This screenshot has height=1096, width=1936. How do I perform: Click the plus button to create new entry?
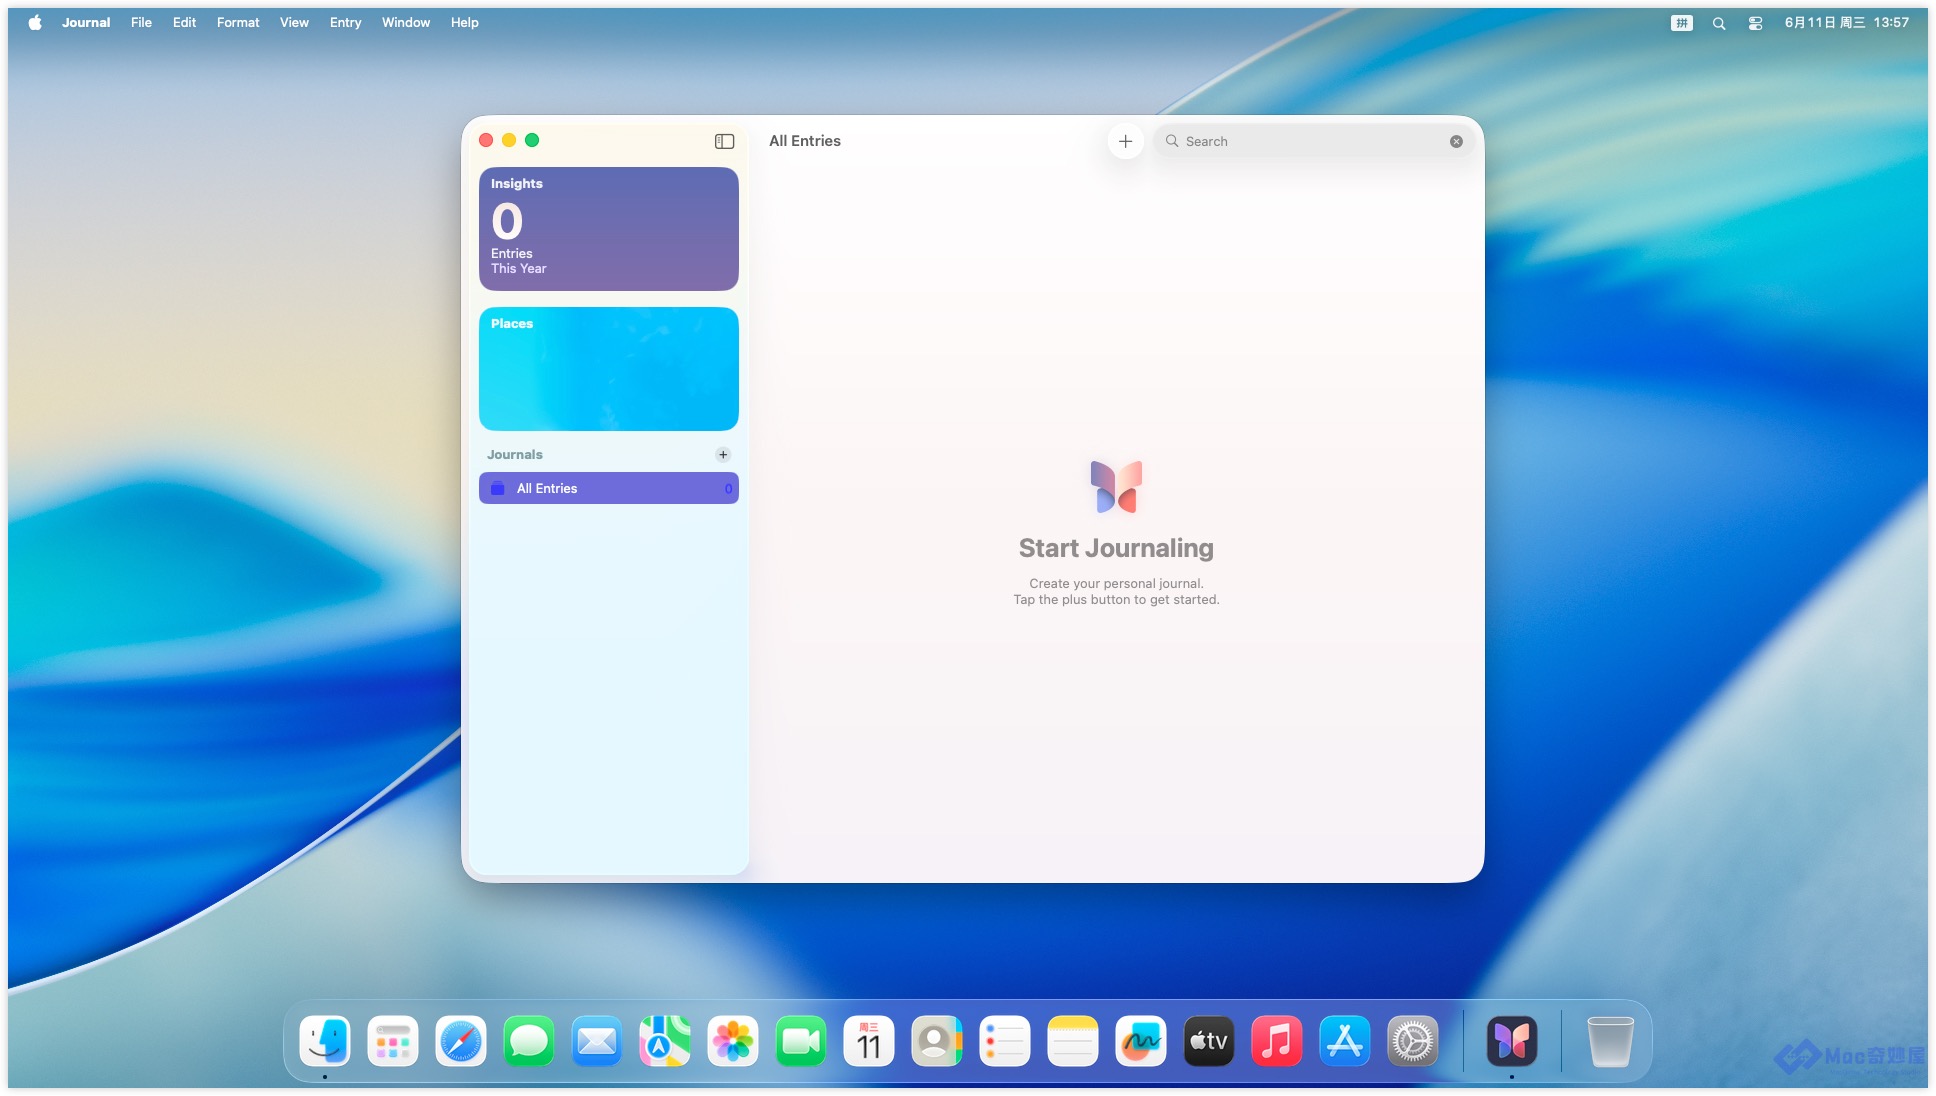point(1125,141)
